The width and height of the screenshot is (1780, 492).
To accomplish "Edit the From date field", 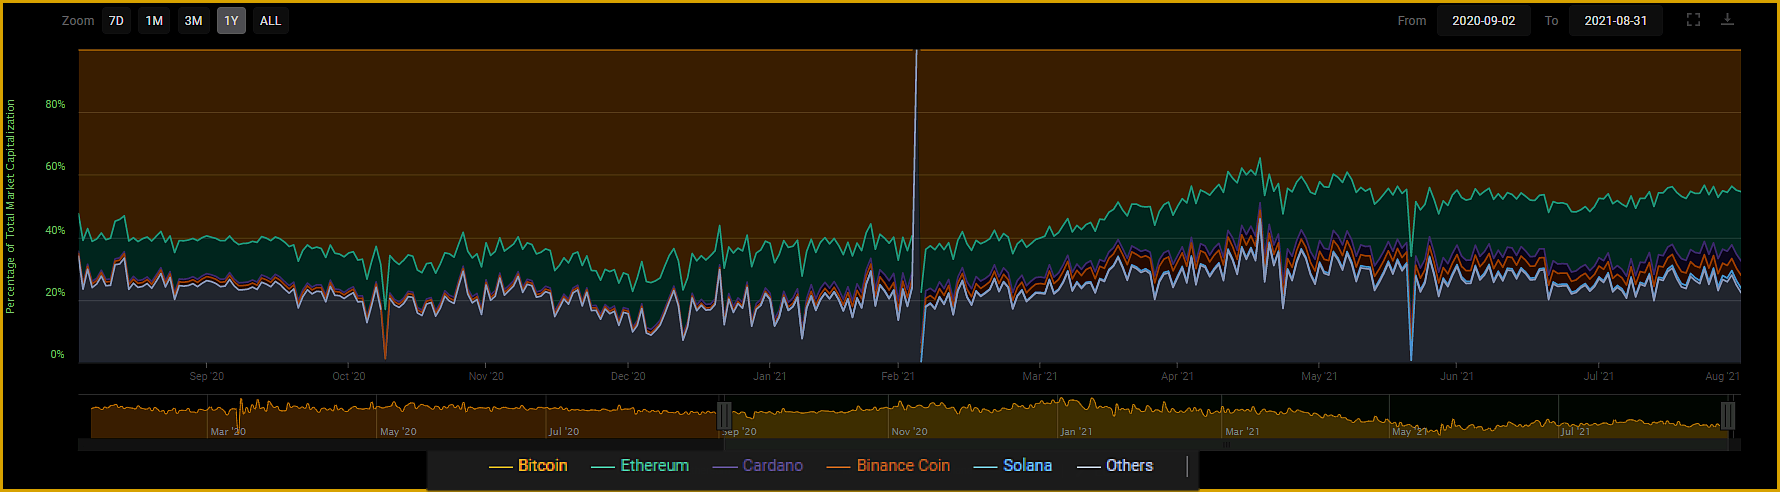I will [1483, 21].
